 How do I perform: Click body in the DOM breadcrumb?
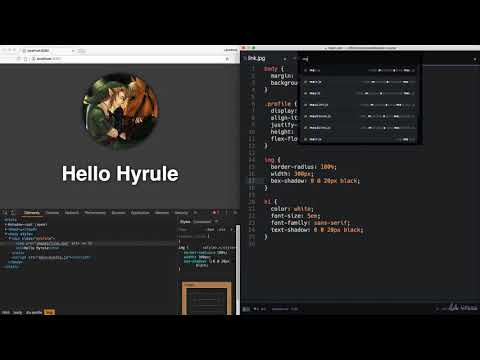point(17,312)
